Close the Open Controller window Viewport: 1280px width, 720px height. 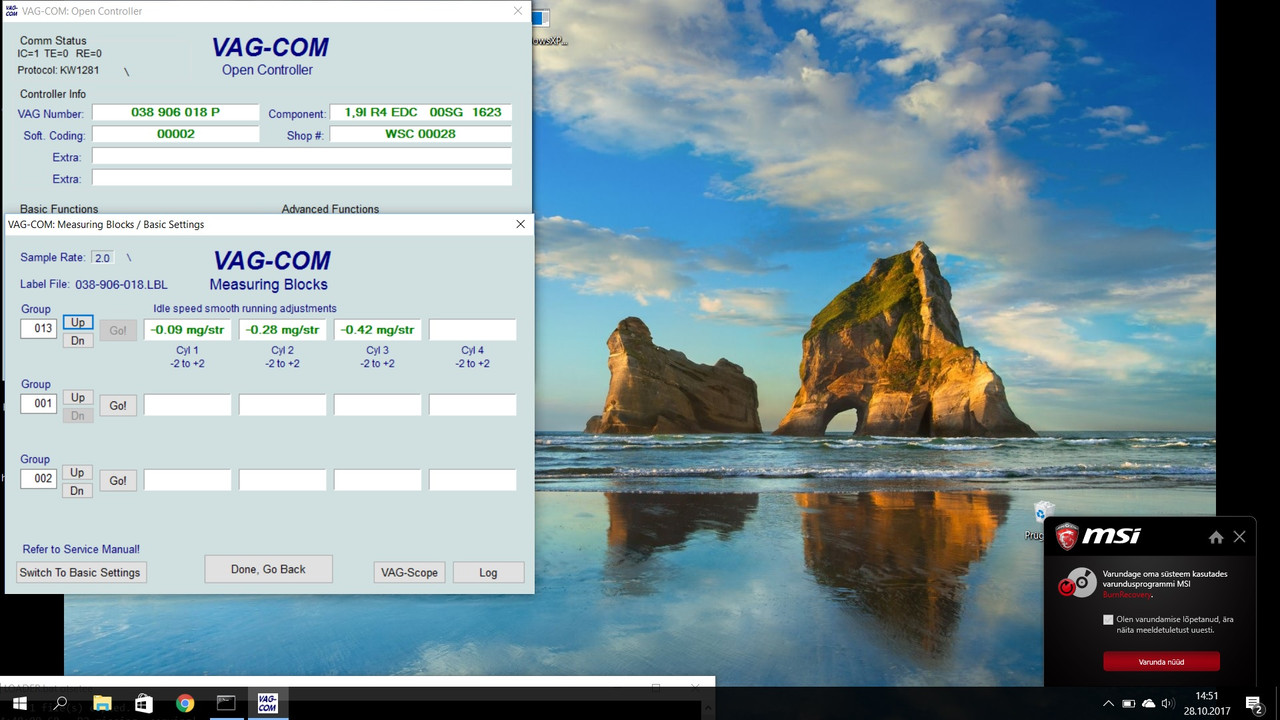coord(518,11)
